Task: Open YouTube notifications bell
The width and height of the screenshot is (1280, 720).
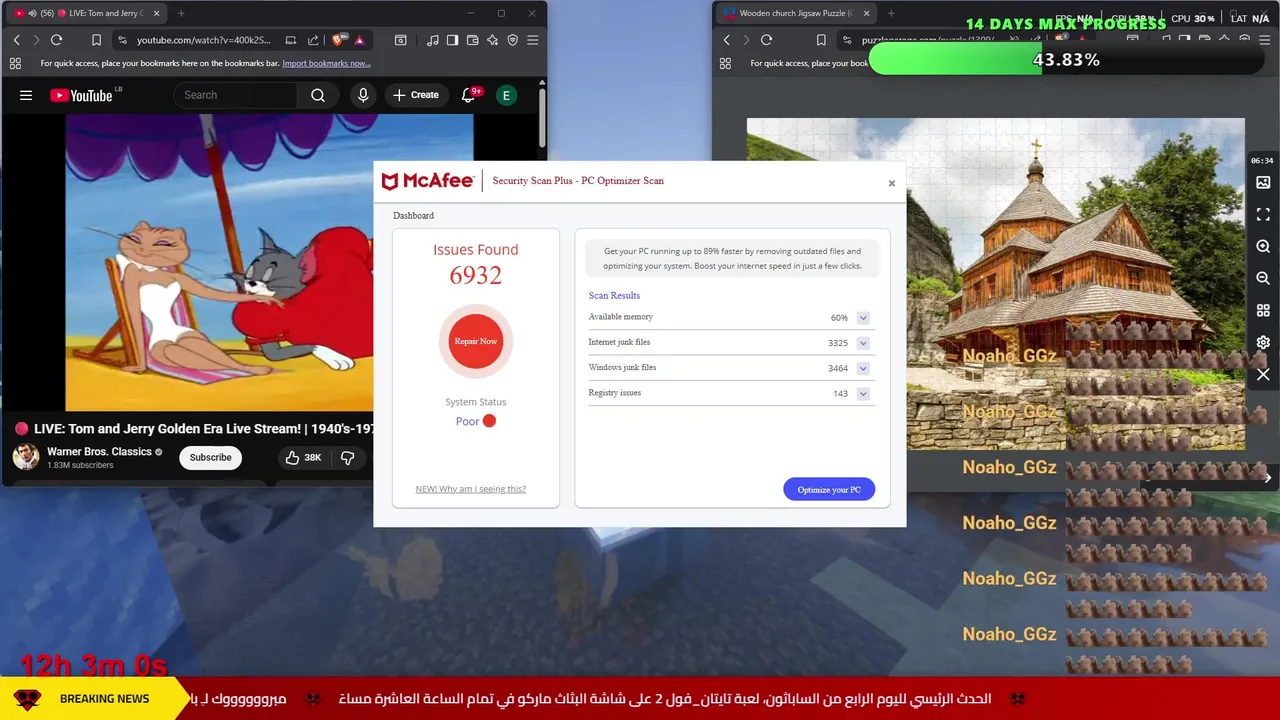Action: (468, 95)
